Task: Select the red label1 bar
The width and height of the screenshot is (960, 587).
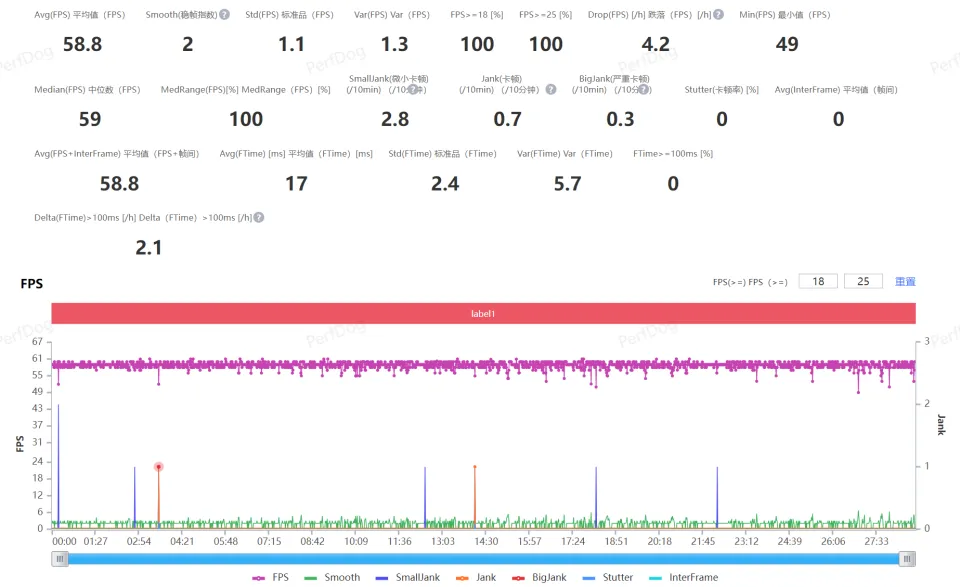Action: [x=483, y=314]
